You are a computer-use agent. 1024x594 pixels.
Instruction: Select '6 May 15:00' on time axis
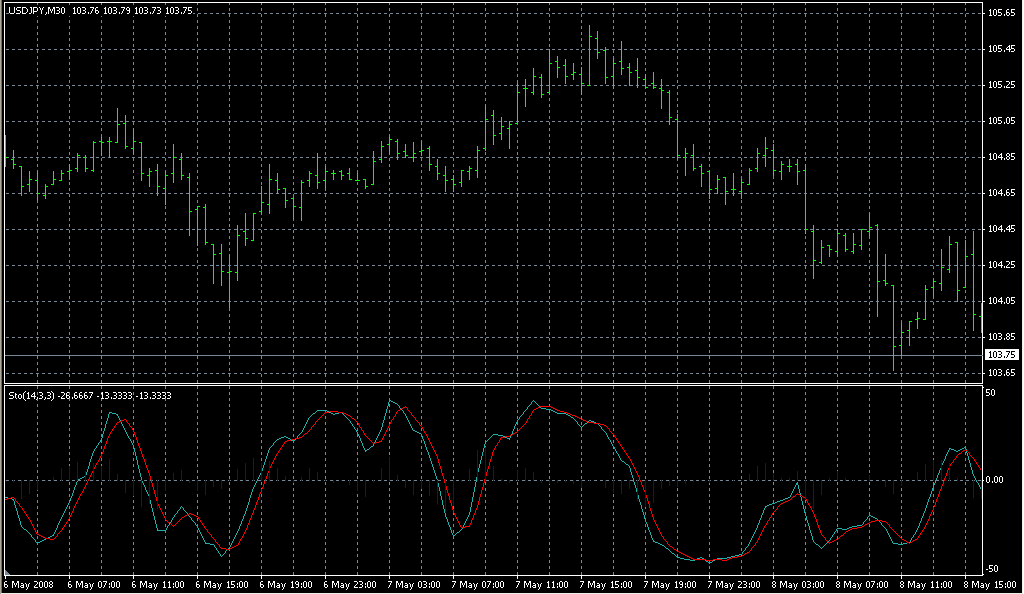coord(221,584)
